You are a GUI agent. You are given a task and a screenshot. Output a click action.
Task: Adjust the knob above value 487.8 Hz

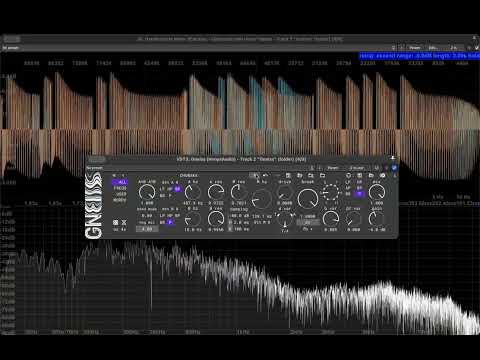pos(193,192)
